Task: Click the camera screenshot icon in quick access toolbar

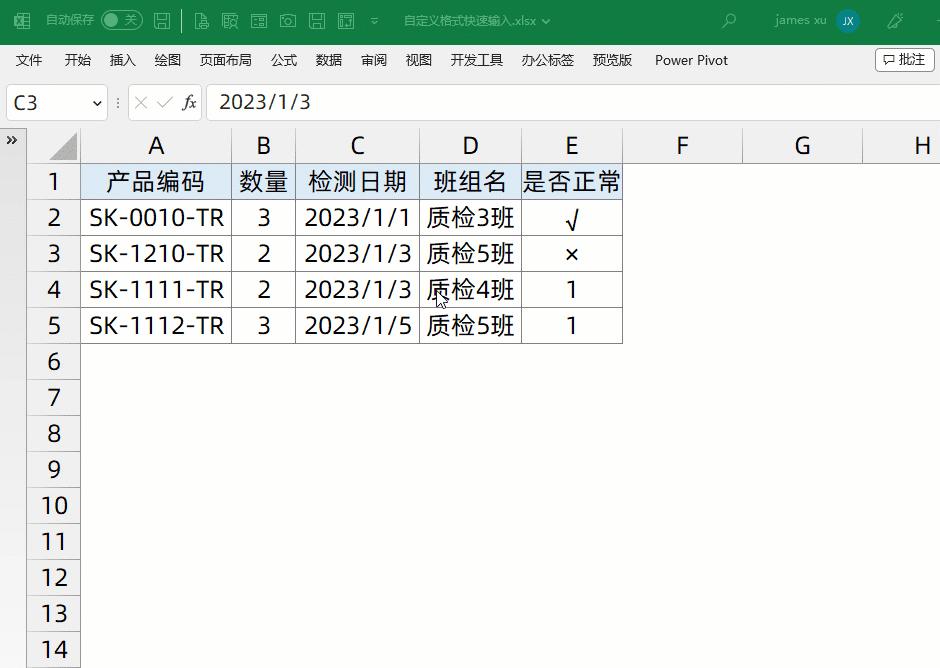Action: click(x=287, y=20)
